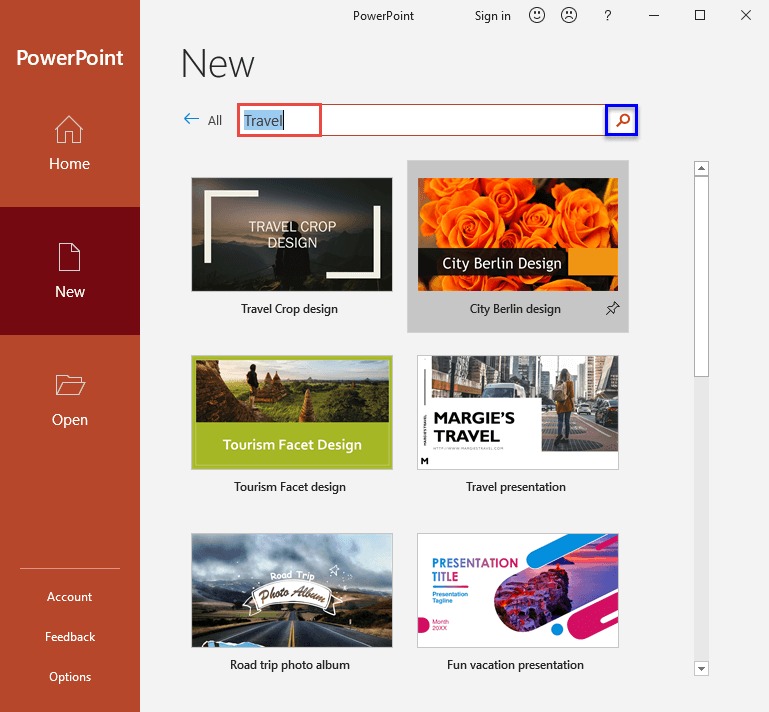Open PowerPoint Options
This screenshot has height=712, width=769.
click(70, 677)
